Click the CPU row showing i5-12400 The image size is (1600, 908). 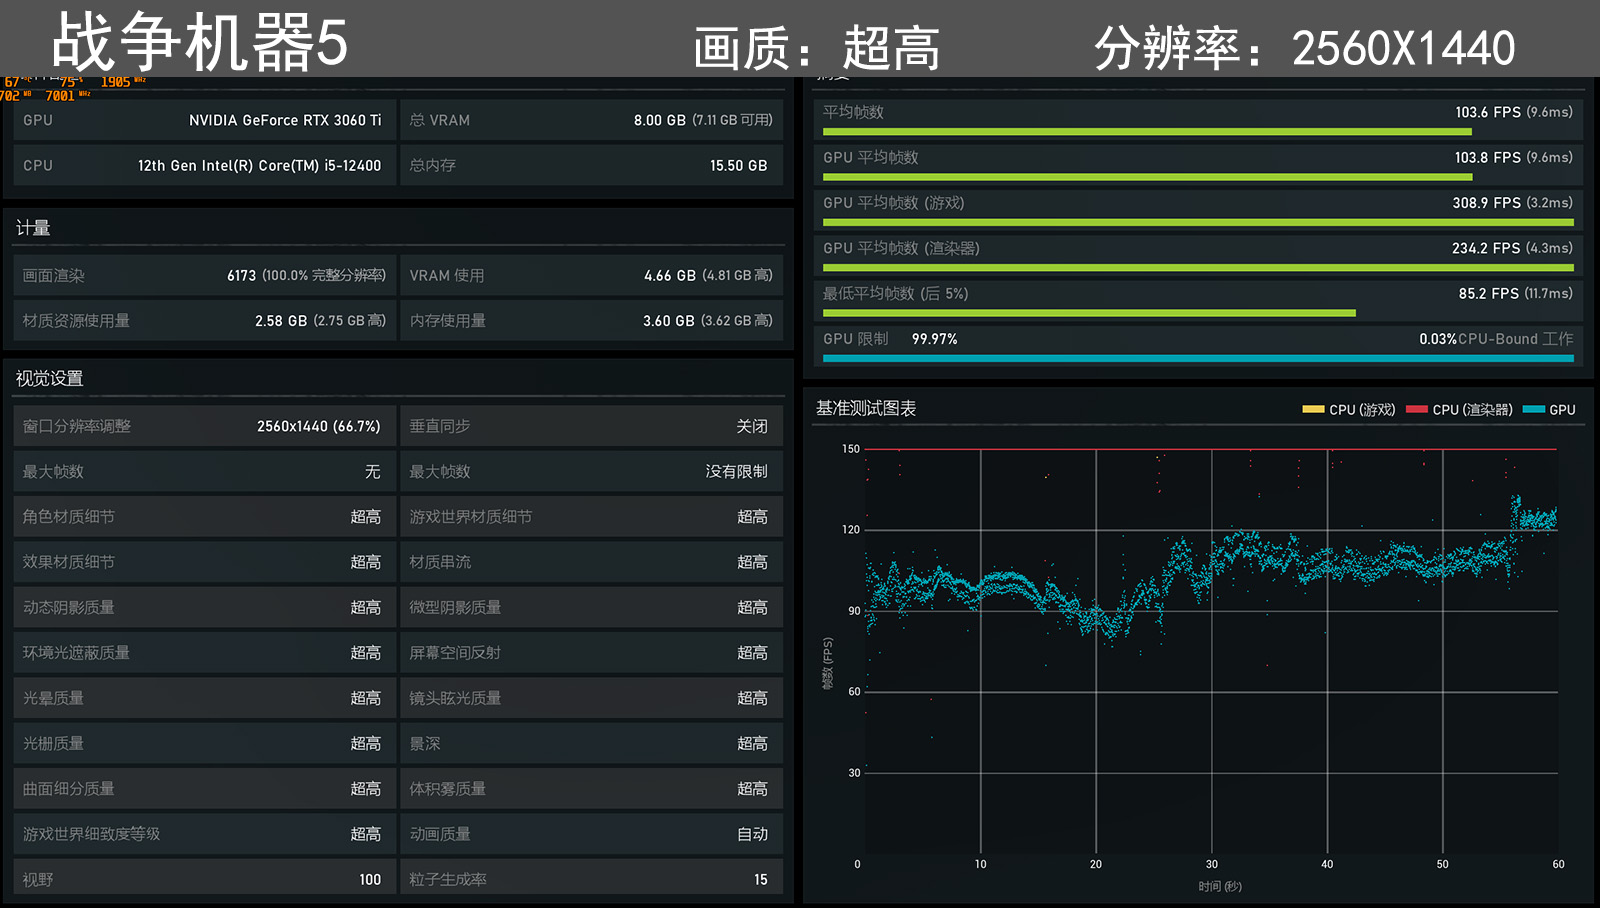[x=200, y=165]
